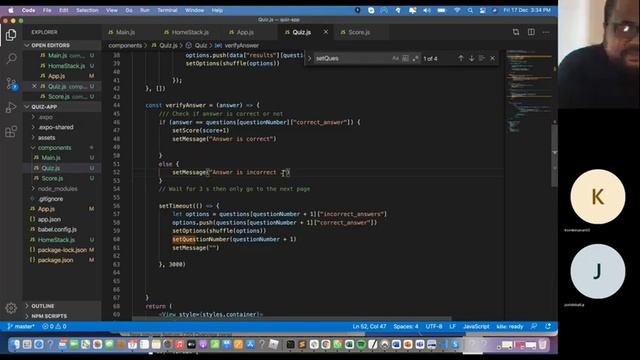Open app.json in explorer
This screenshot has width=640, height=360.
point(62,219)
